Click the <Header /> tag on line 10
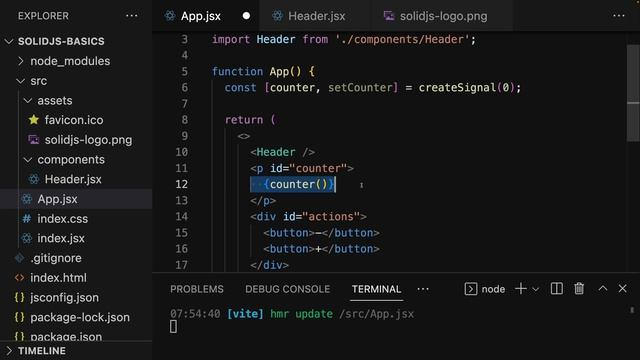The height and width of the screenshot is (360, 640). (282, 152)
